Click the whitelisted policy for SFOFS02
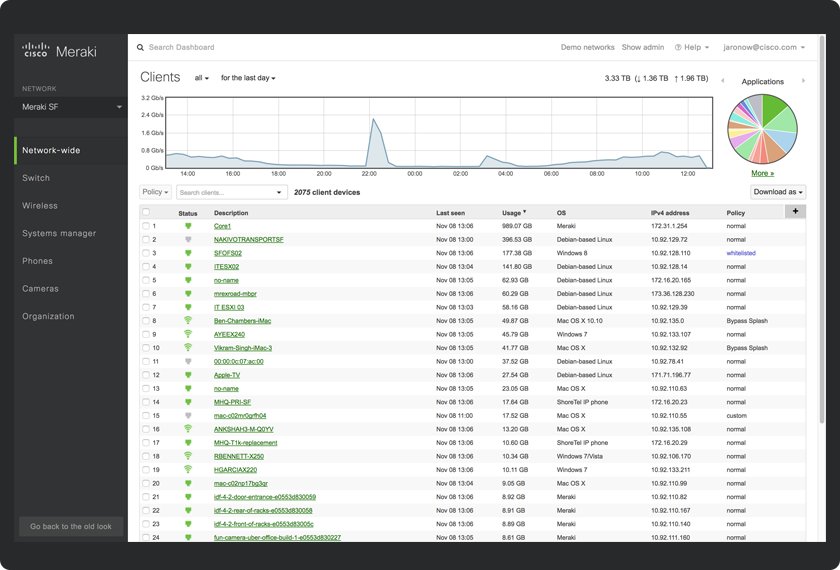Image resolution: width=840 pixels, height=570 pixels. [741, 253]
